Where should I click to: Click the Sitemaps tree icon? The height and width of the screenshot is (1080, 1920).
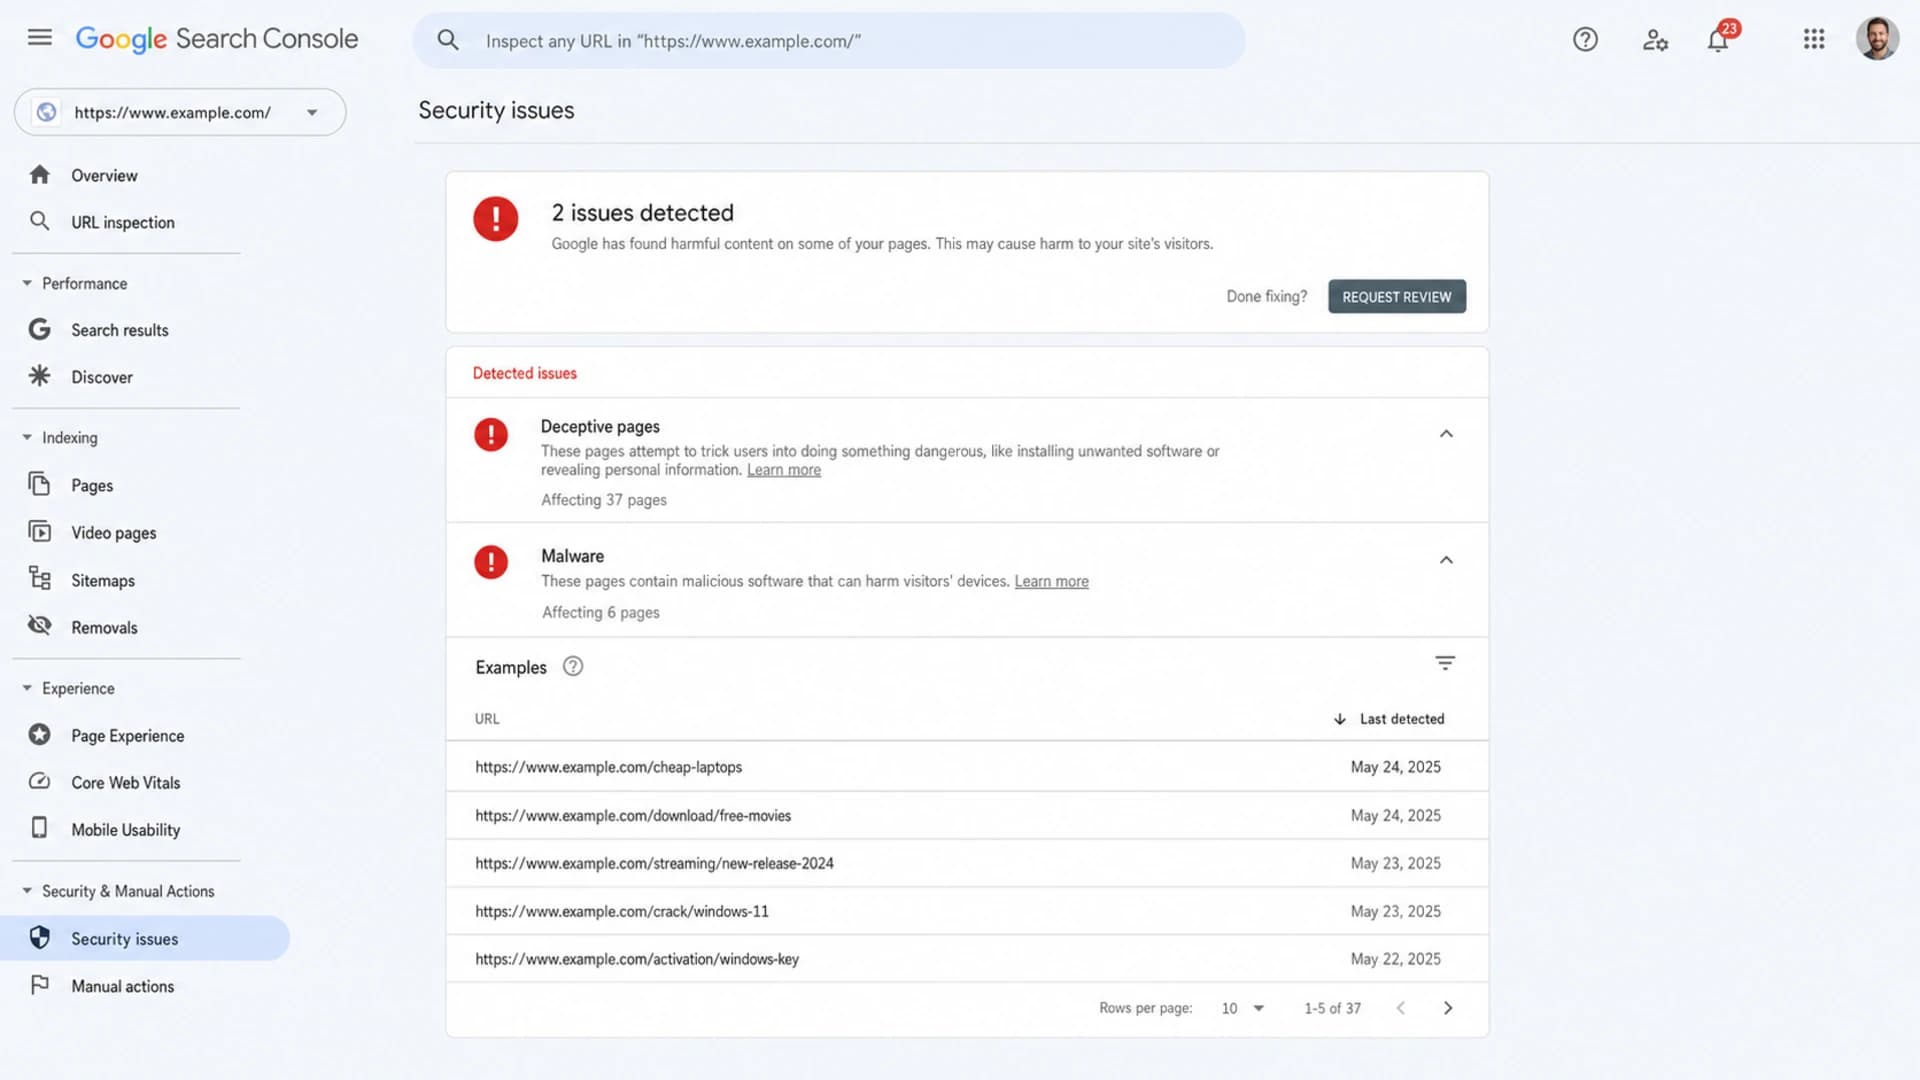(40, 579)
